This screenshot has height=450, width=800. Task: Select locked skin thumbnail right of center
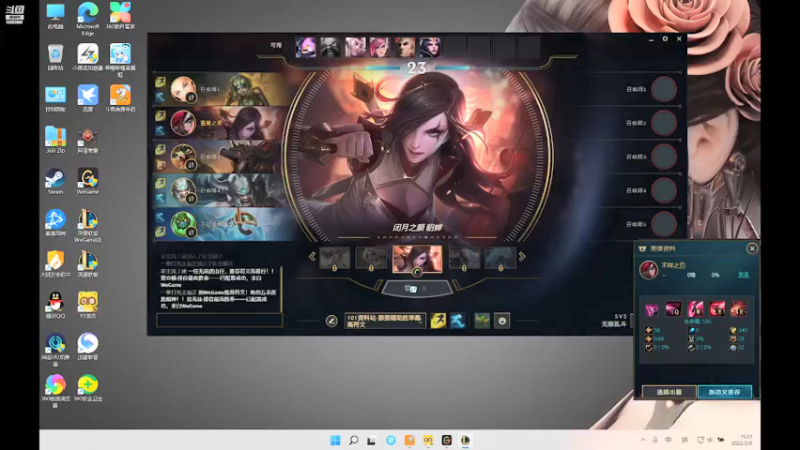pyautogui.click(x=464, y=258)
